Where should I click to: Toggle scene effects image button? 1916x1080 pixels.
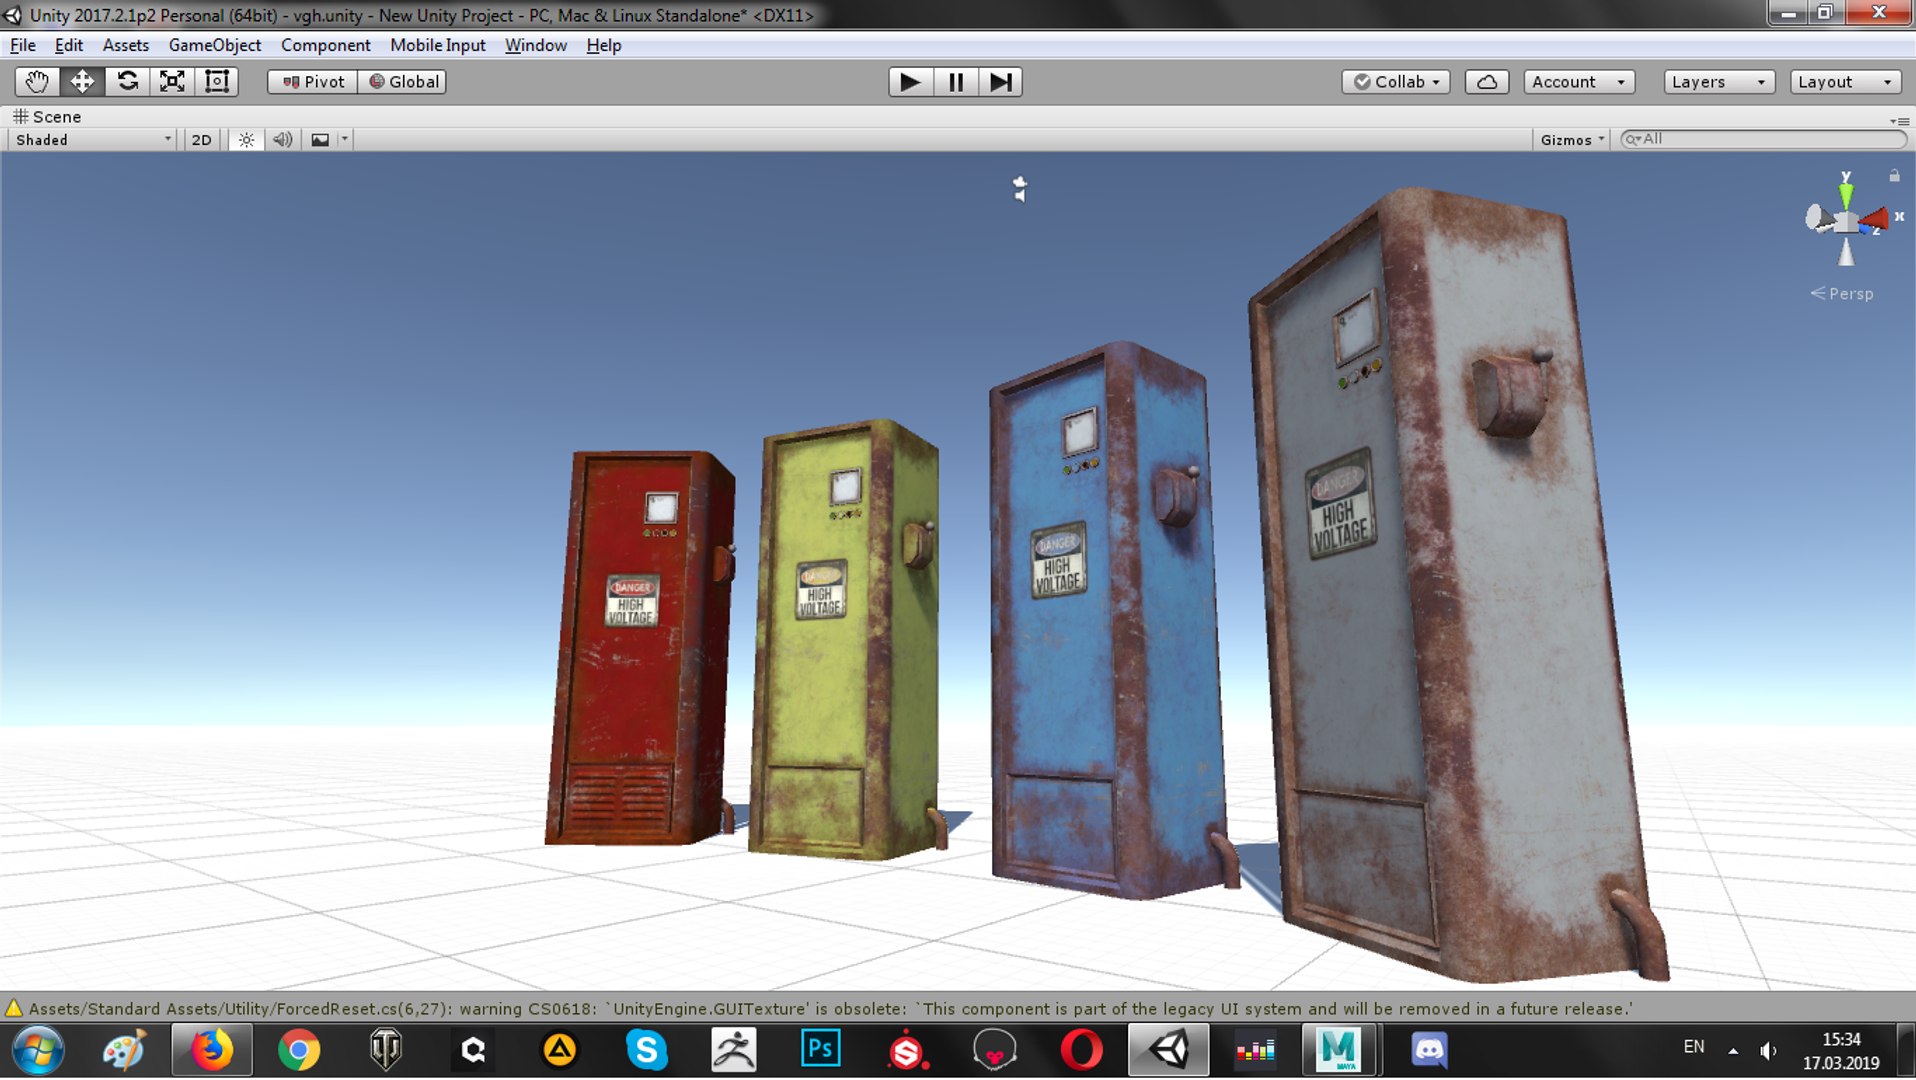pyautogui.click(x=320, y=140)
